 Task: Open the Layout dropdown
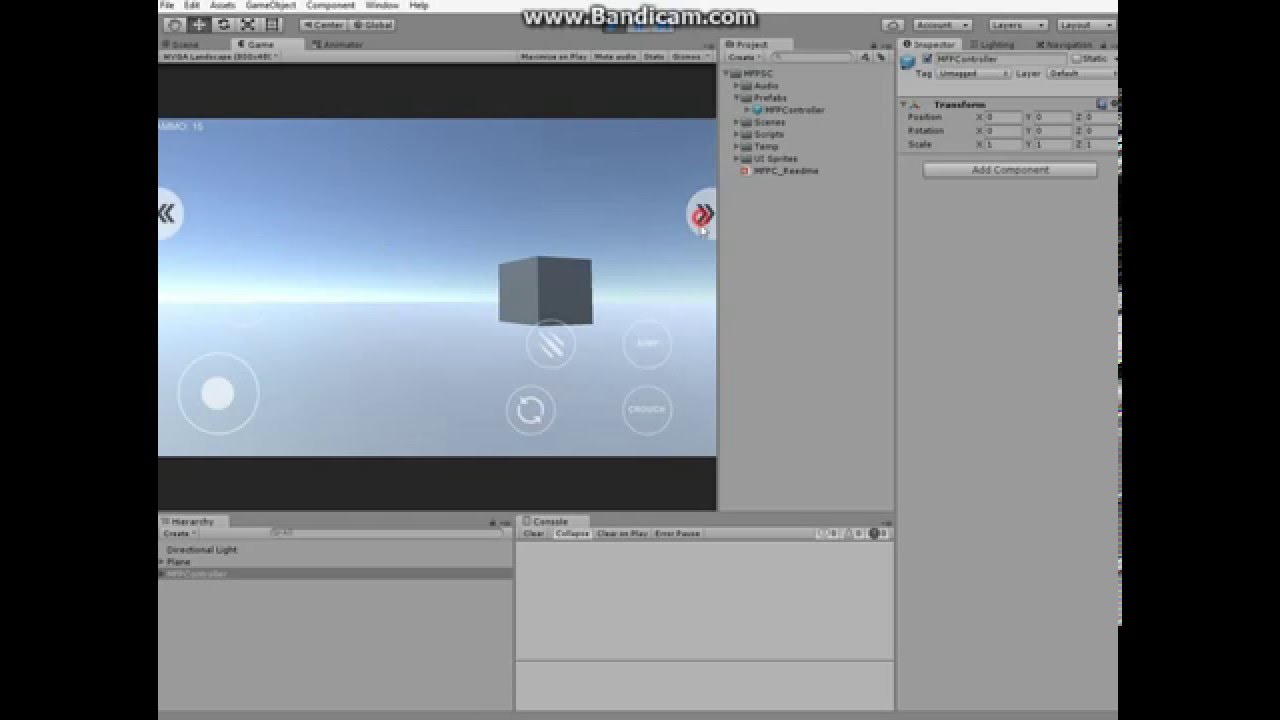(1085, 25)
